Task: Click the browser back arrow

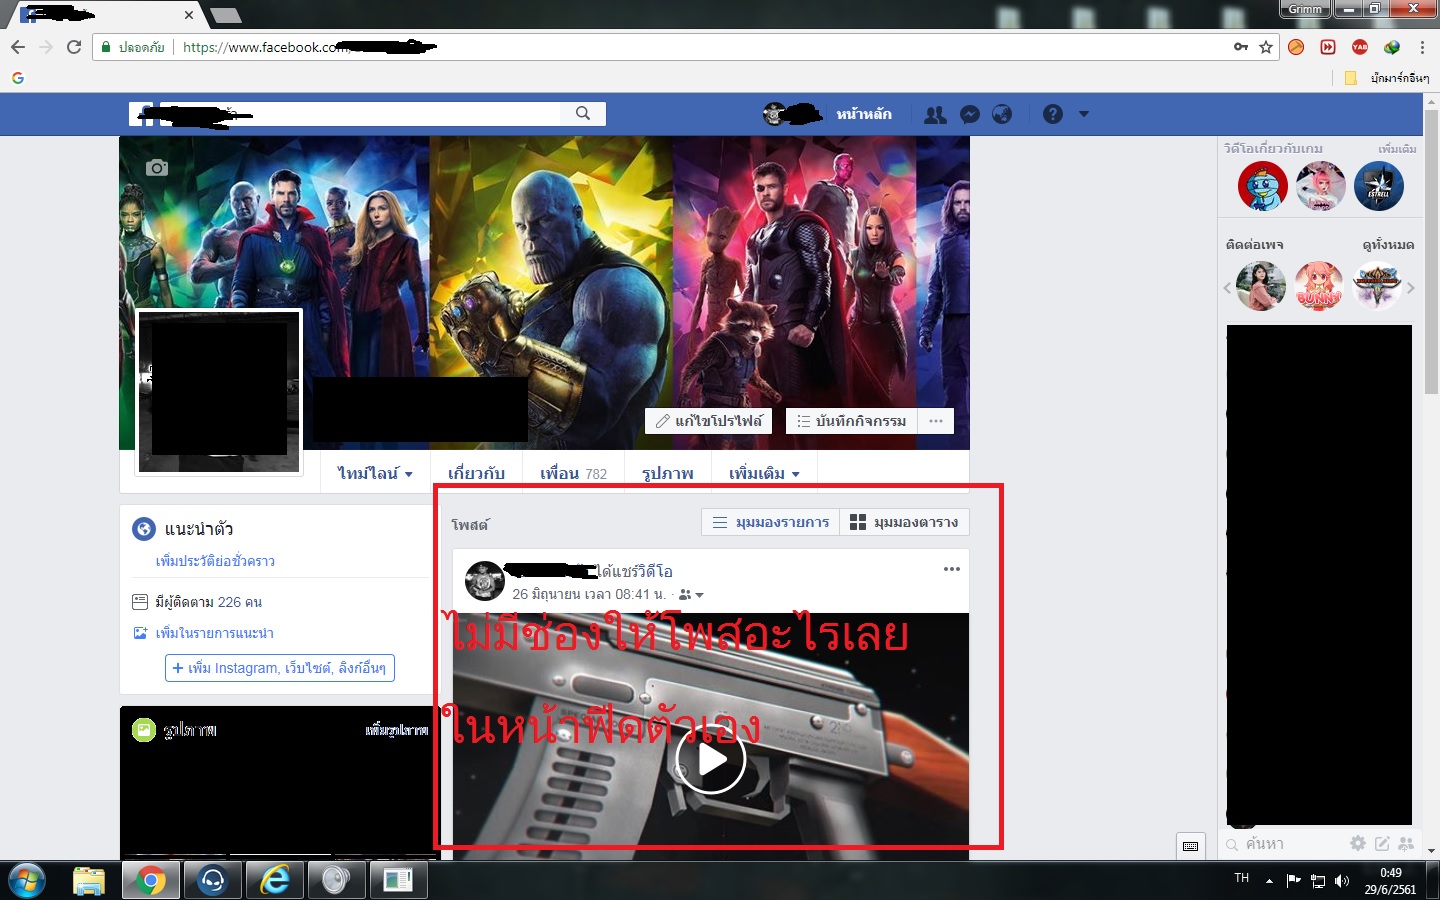Action: pyautogui.click(x=18, y=47)
